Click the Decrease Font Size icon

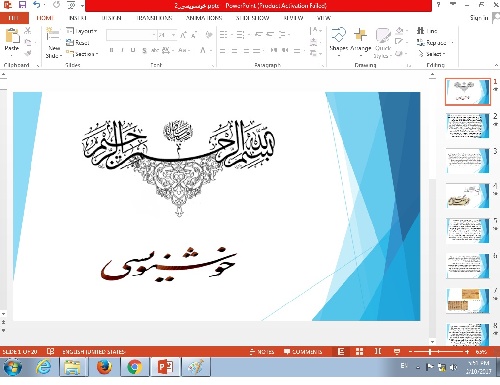[194, 35]
